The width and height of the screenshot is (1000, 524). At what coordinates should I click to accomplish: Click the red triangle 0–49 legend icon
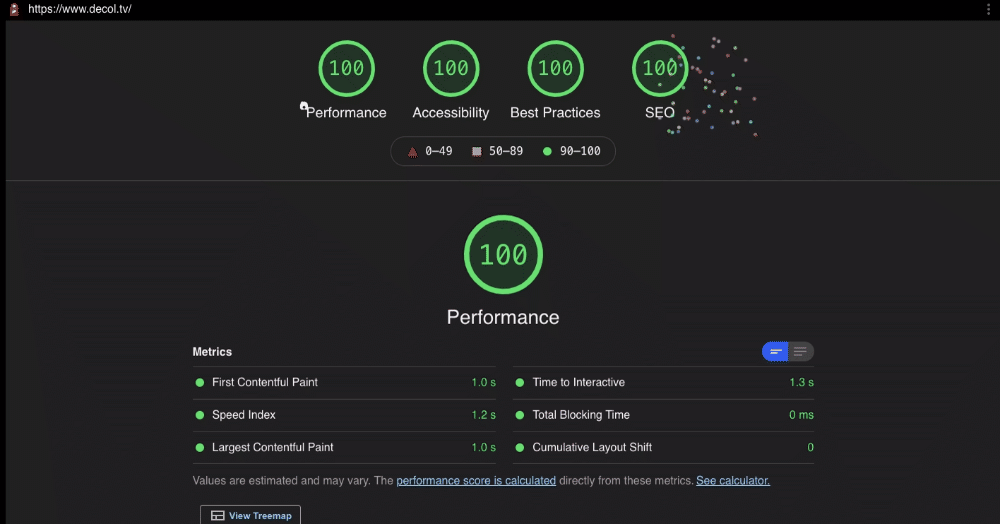coord(412,152)
